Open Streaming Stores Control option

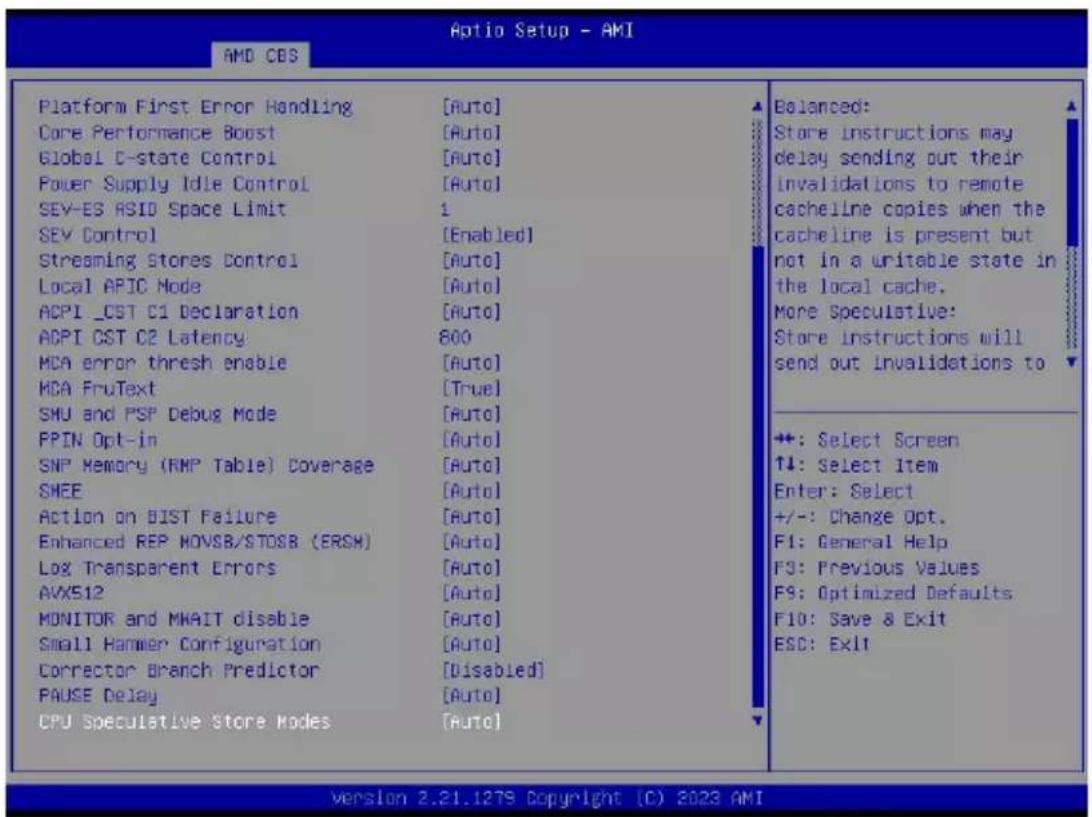click(x=270, y=260)
